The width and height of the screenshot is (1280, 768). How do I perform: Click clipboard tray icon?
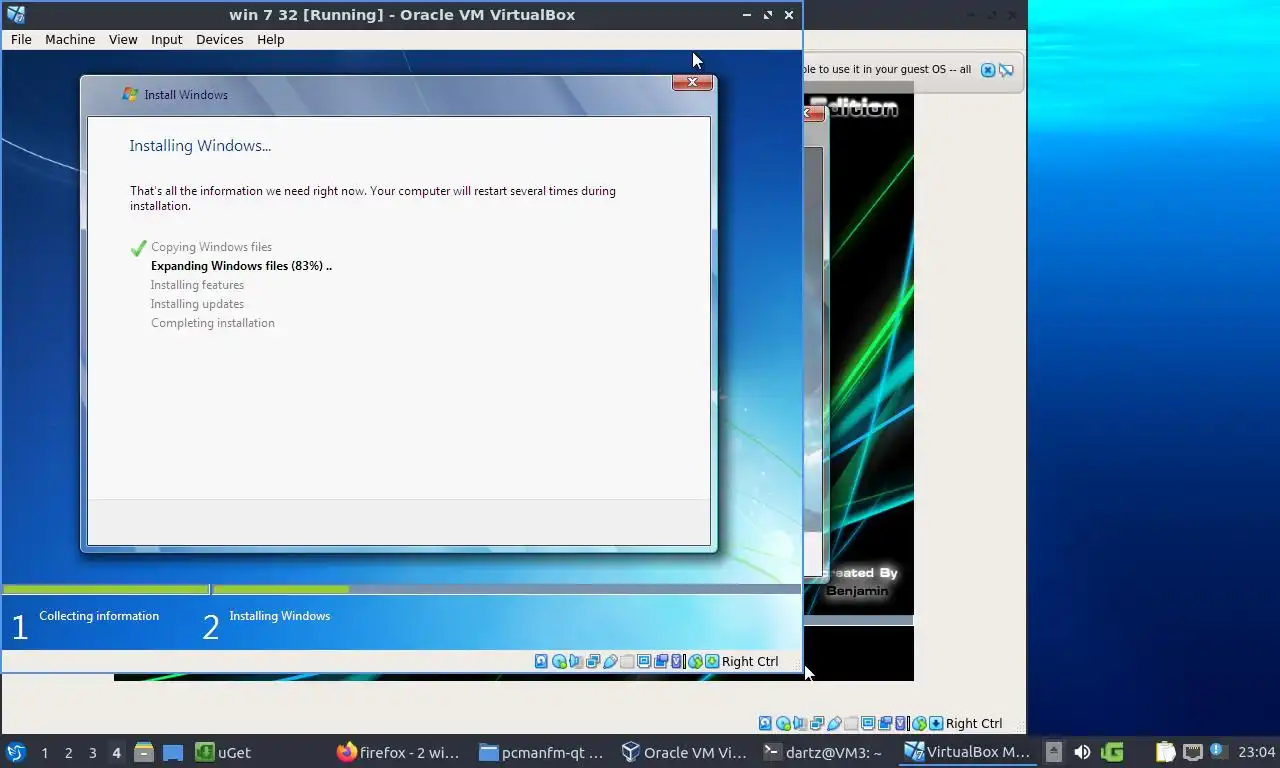pyautogui.click(x=1165, y=752)
